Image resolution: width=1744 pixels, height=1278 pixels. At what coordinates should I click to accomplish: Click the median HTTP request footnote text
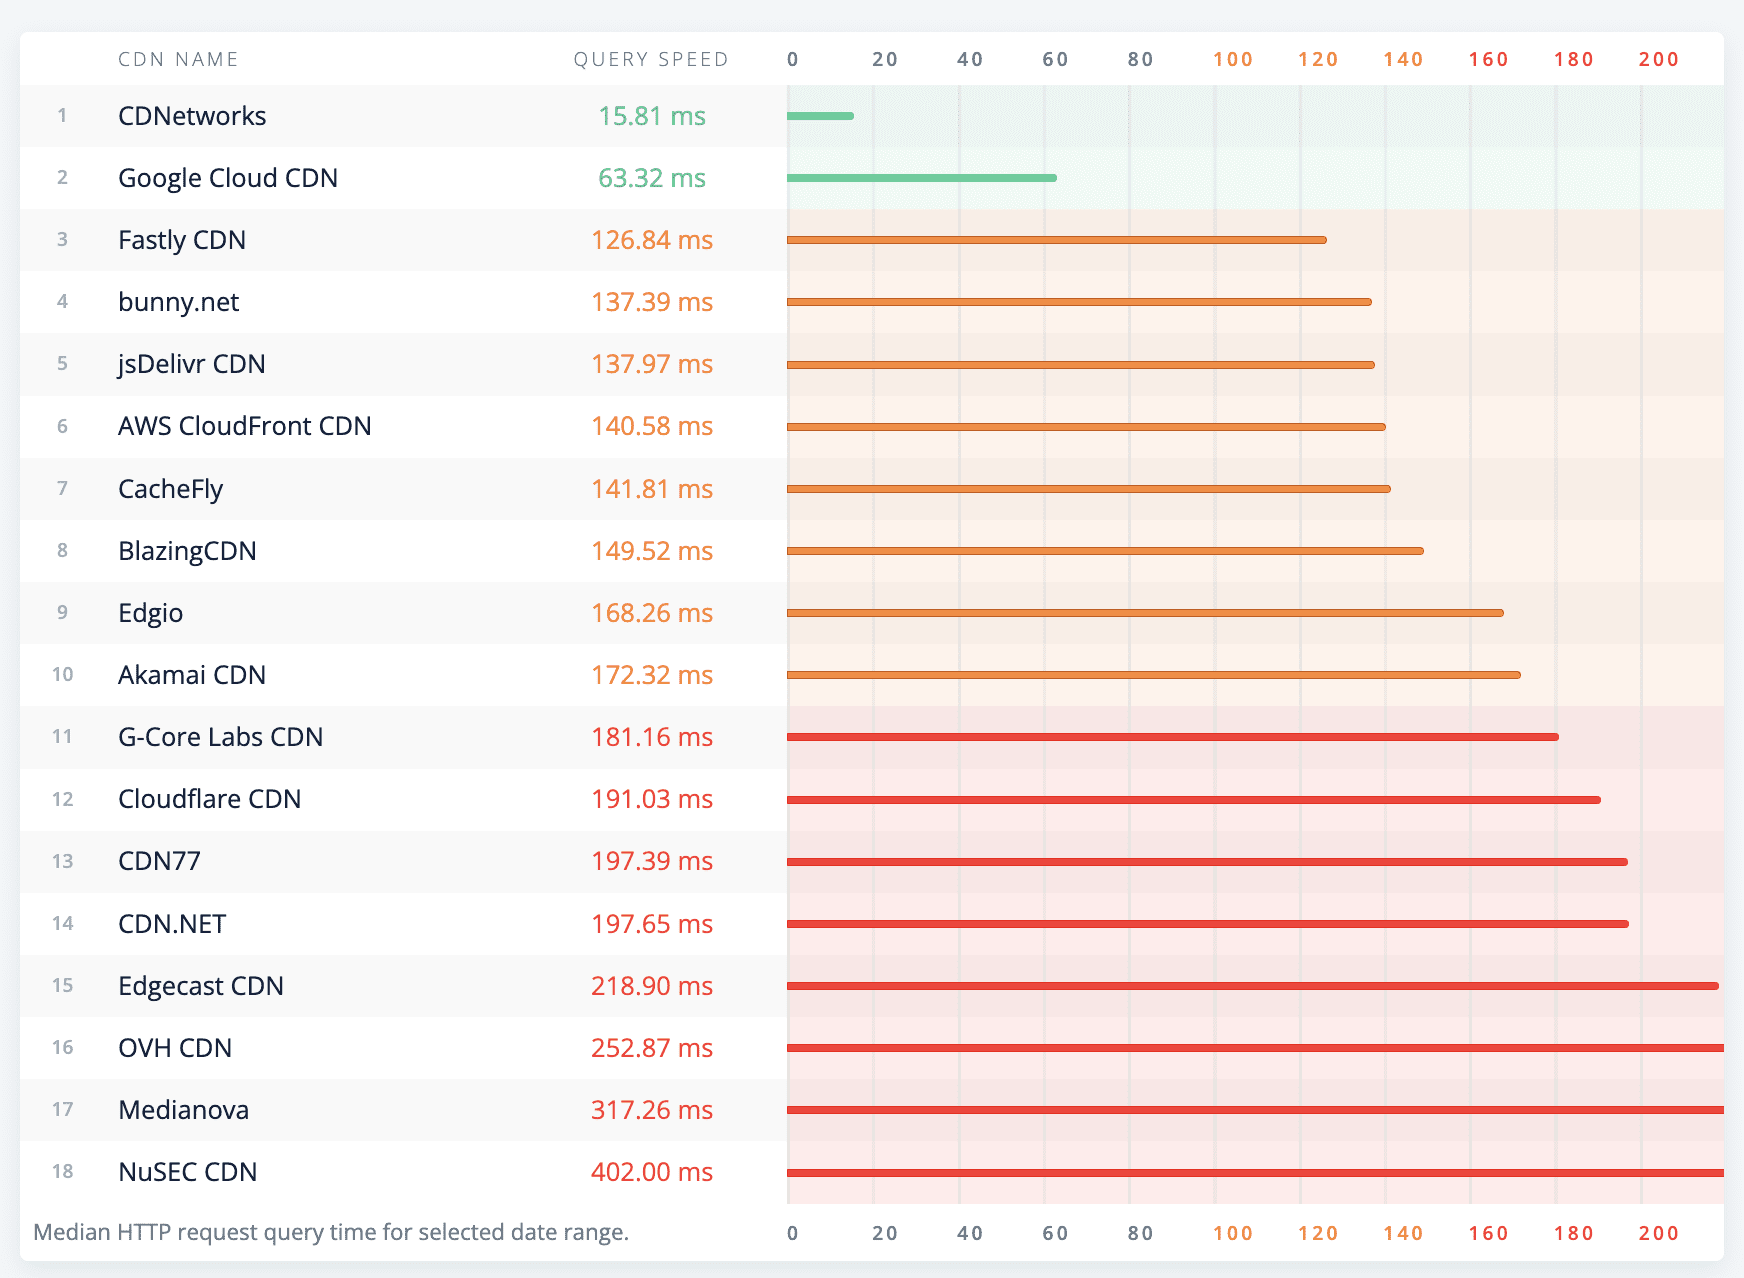pyautogui.click(x=331, y=1232)
